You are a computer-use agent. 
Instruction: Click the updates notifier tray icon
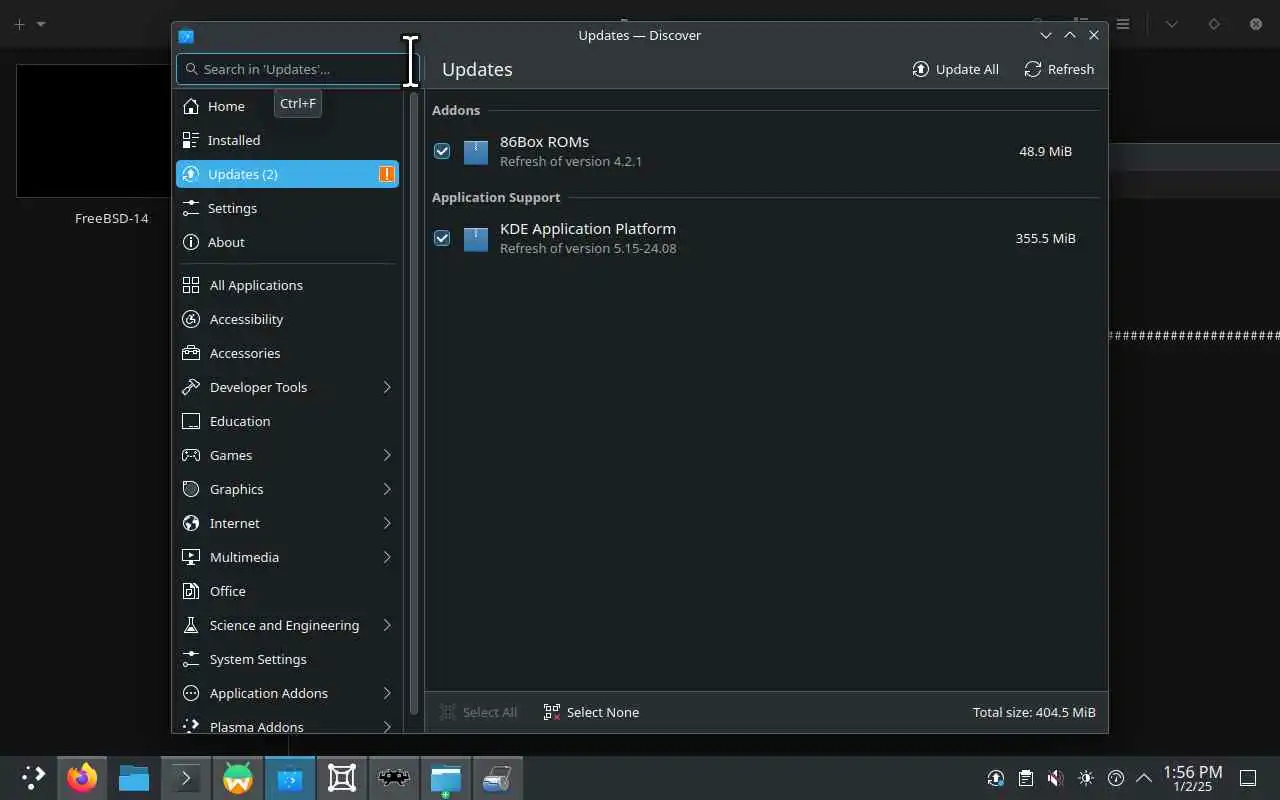(996, 777)
